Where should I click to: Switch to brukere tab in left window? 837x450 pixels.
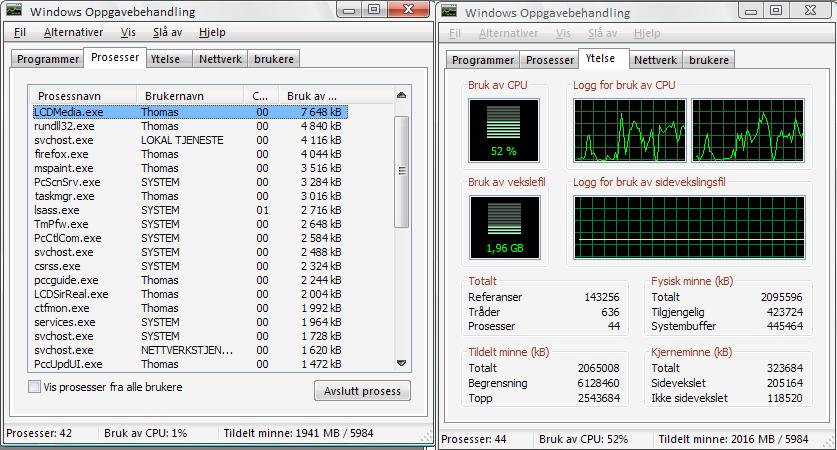[274, 59]
